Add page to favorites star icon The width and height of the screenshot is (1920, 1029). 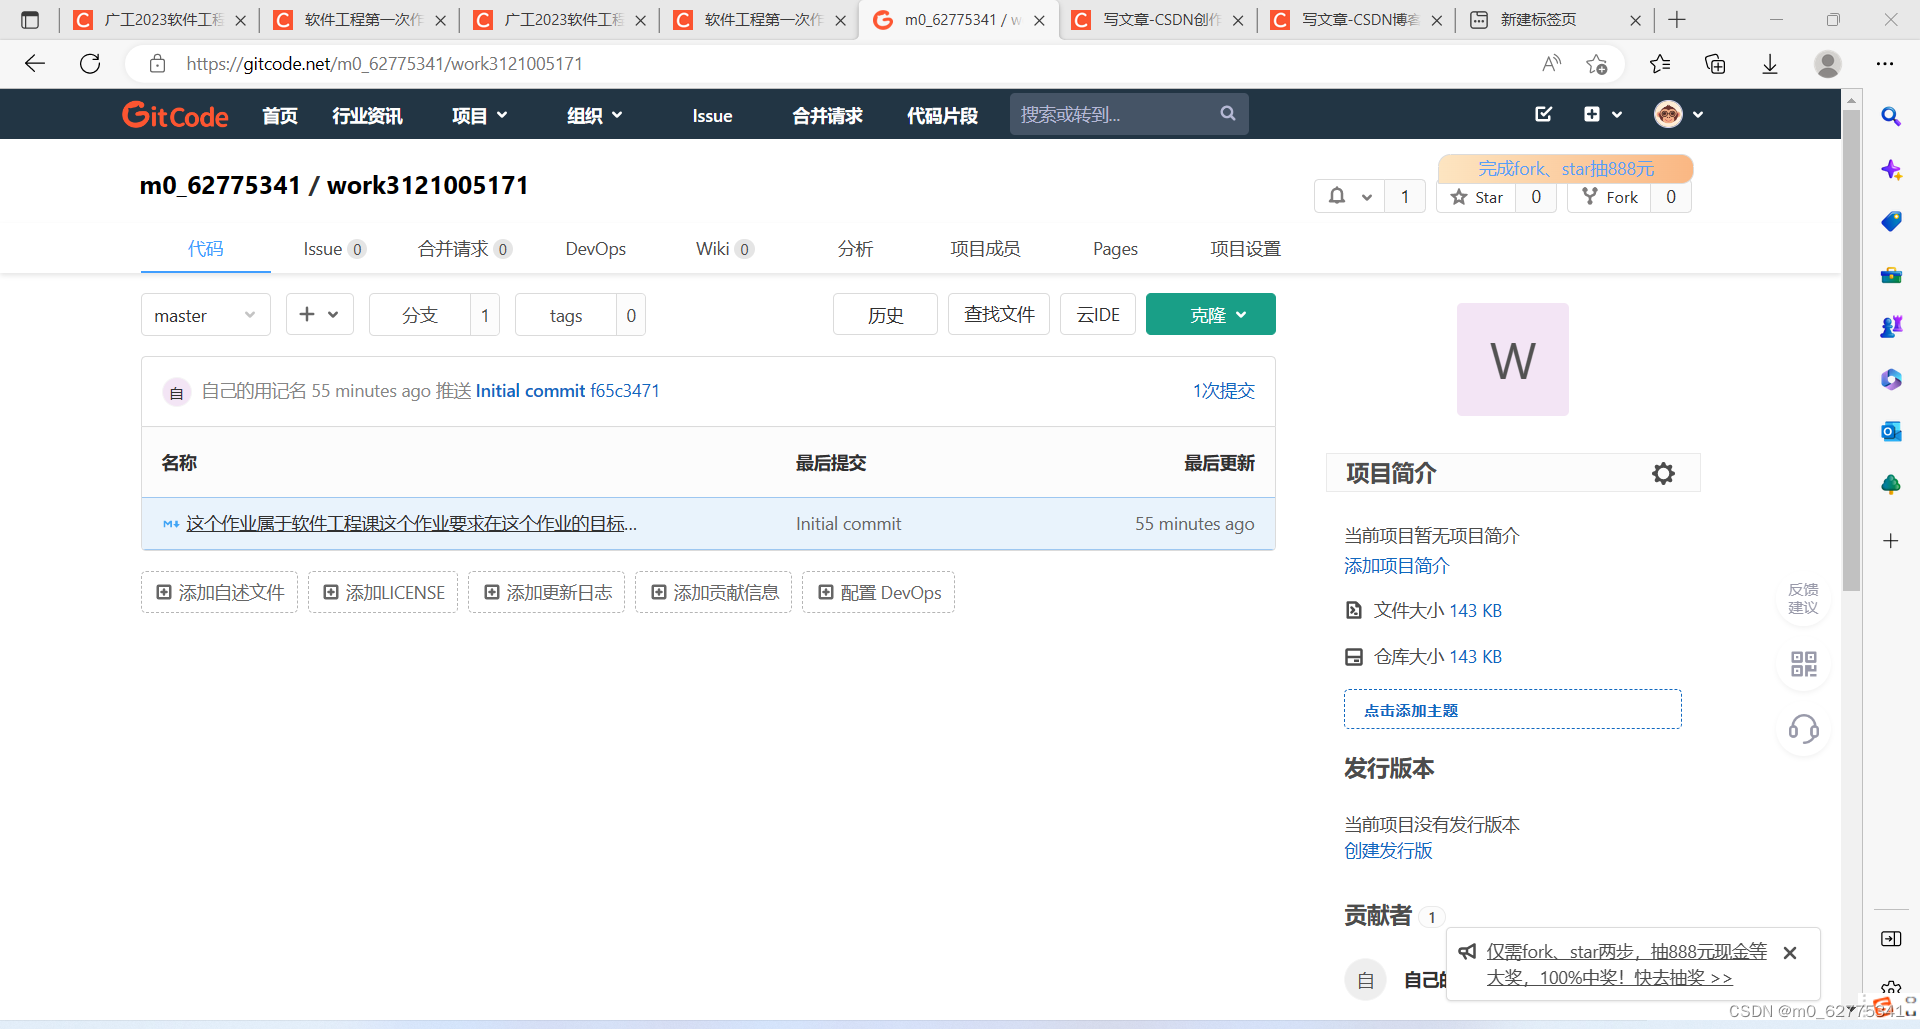click(1597, 64)
